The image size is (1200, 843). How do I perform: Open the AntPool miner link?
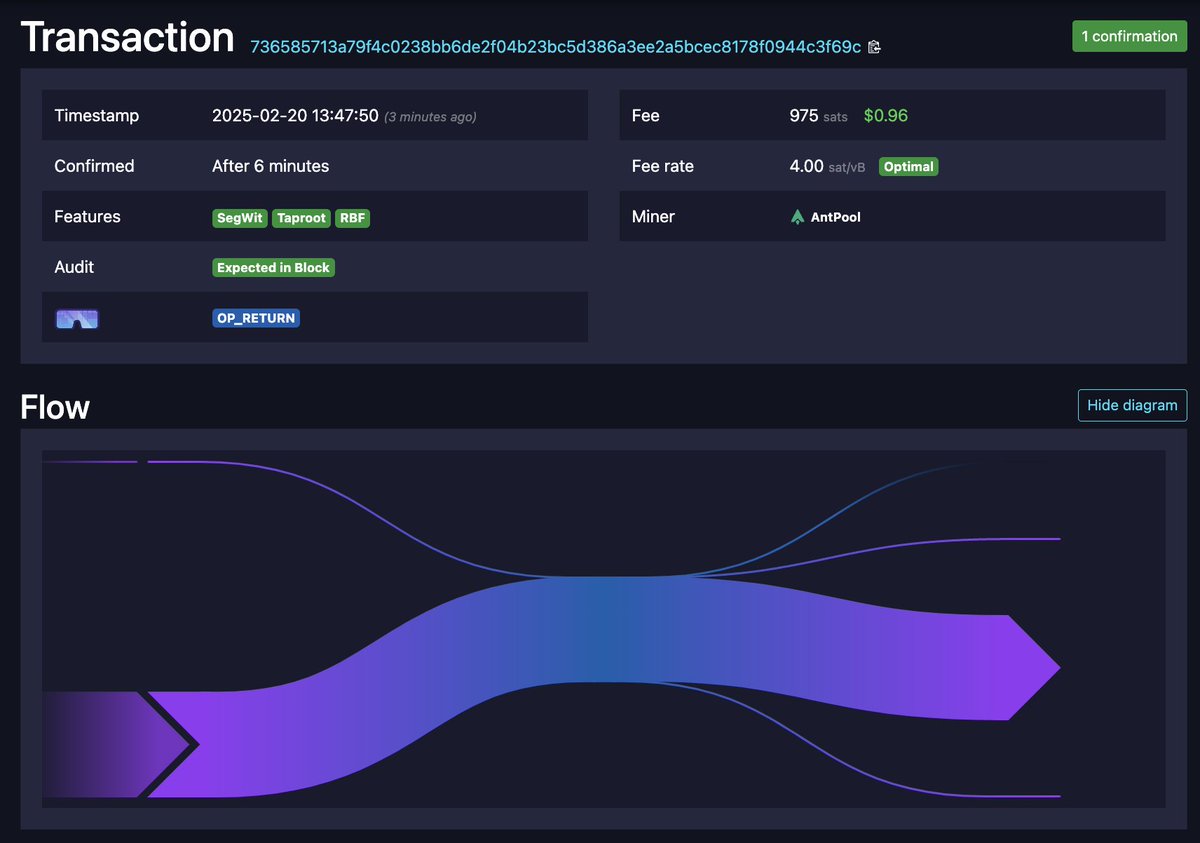coord(825,216)
